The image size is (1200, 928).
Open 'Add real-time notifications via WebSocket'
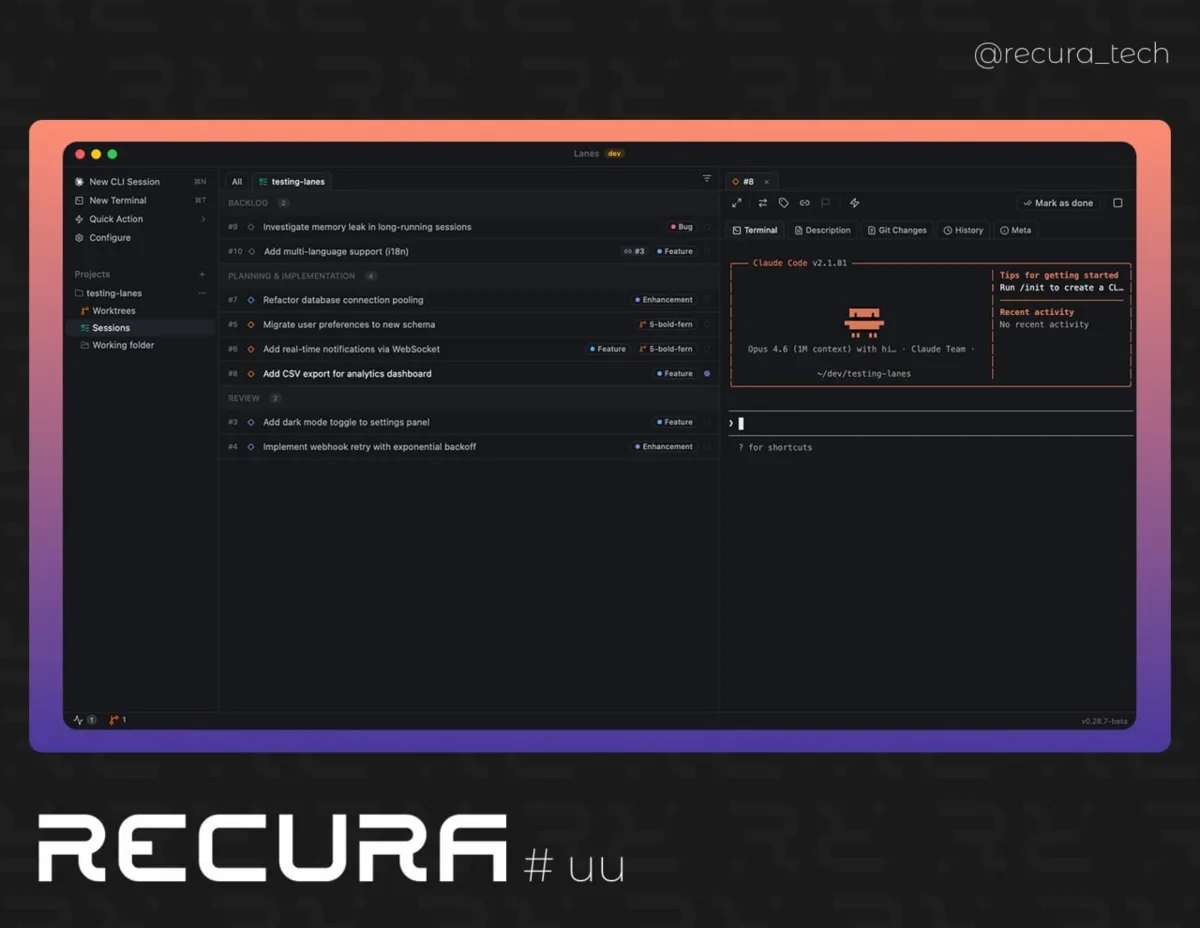[351, 349]
